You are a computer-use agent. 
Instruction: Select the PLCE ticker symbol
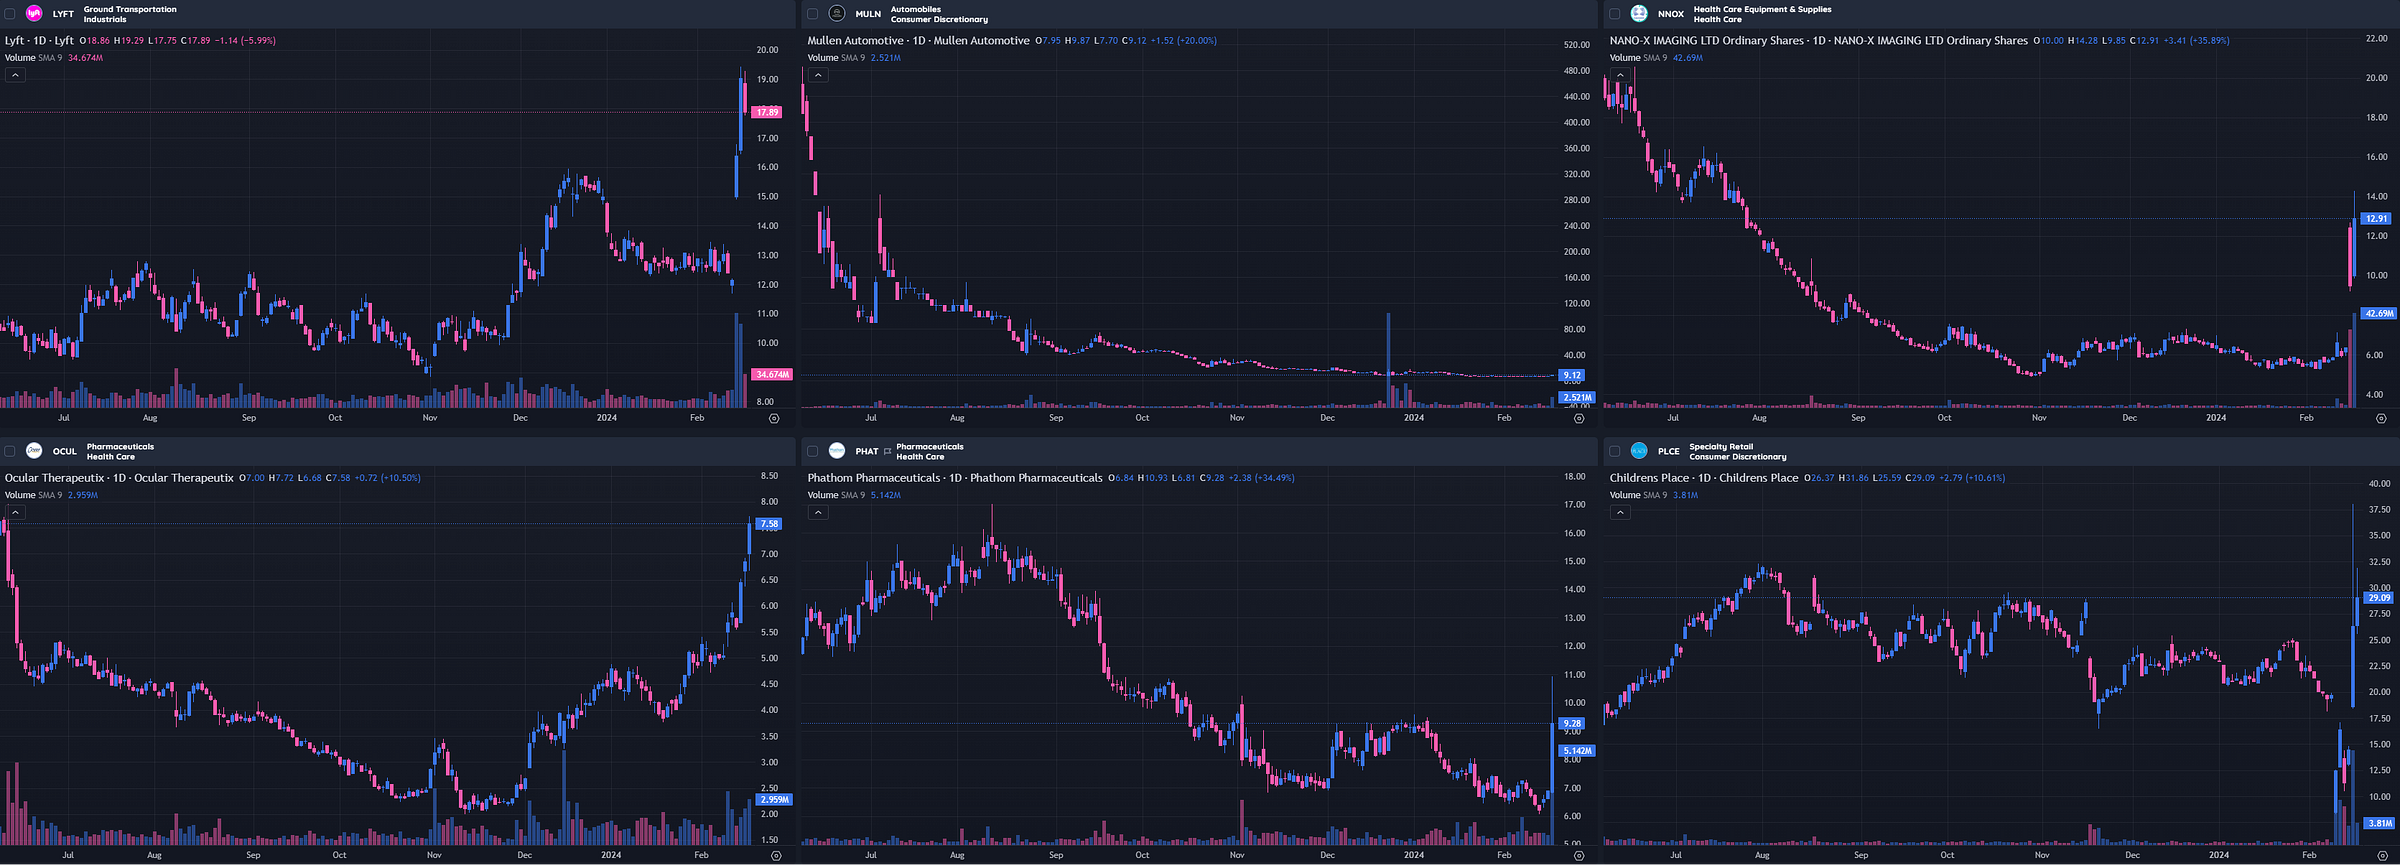coord(1668,451)
